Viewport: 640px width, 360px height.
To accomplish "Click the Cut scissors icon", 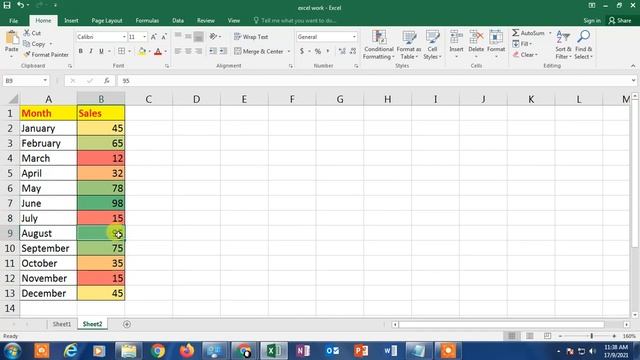I will (x=27, y=33).
